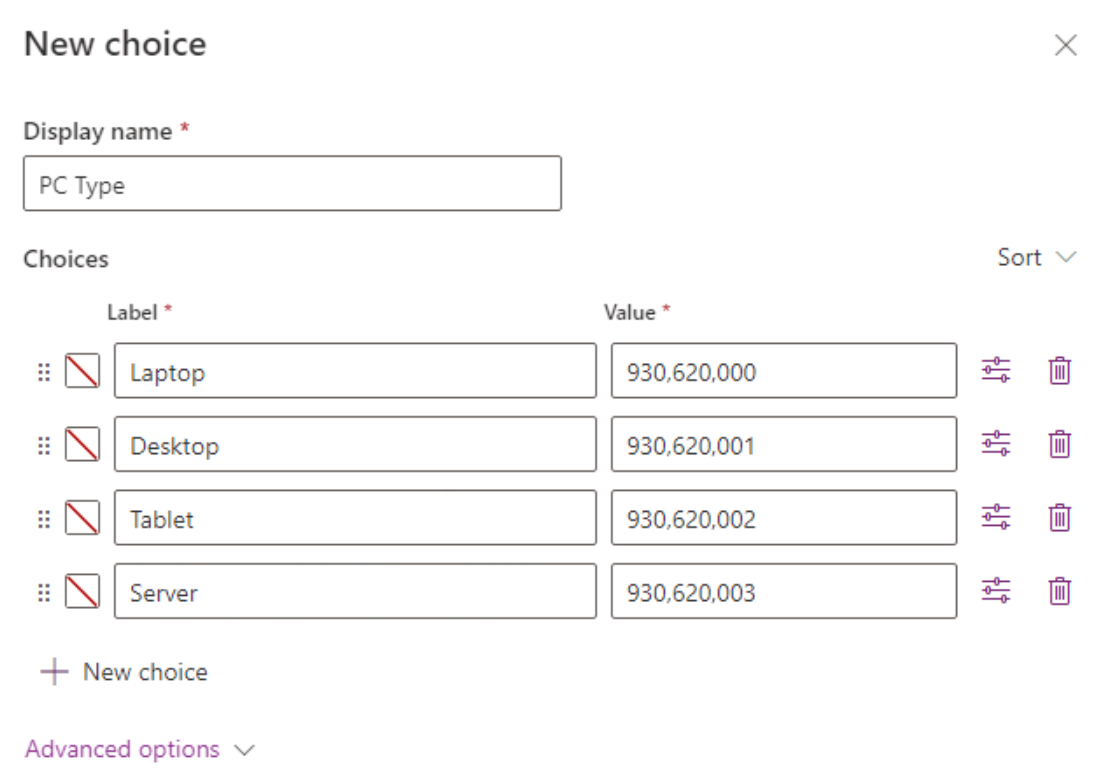The width and height of the screenshot is (1100, 775).
Task: Add a New choice row
Action: pos(124,672)
